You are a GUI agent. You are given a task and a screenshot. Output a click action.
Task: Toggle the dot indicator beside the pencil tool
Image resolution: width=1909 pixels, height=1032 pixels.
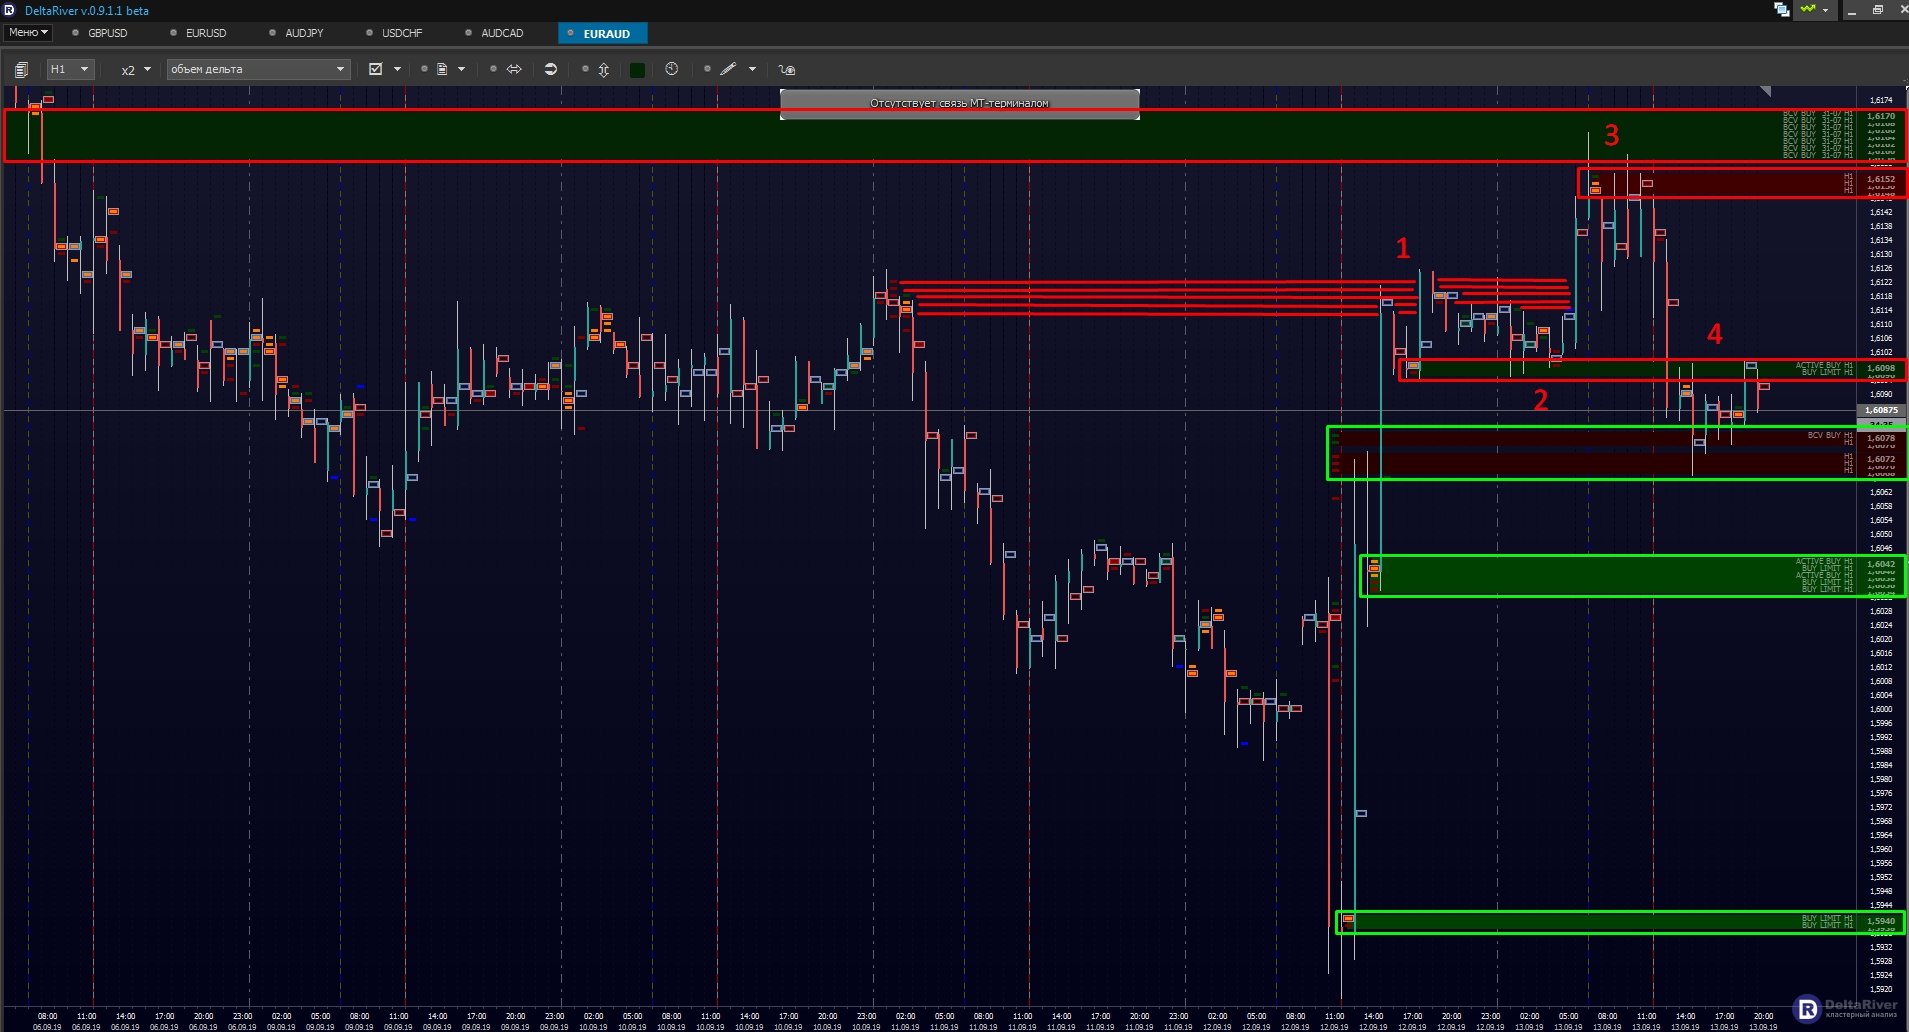pyautogui.click(x=707, y=69)
